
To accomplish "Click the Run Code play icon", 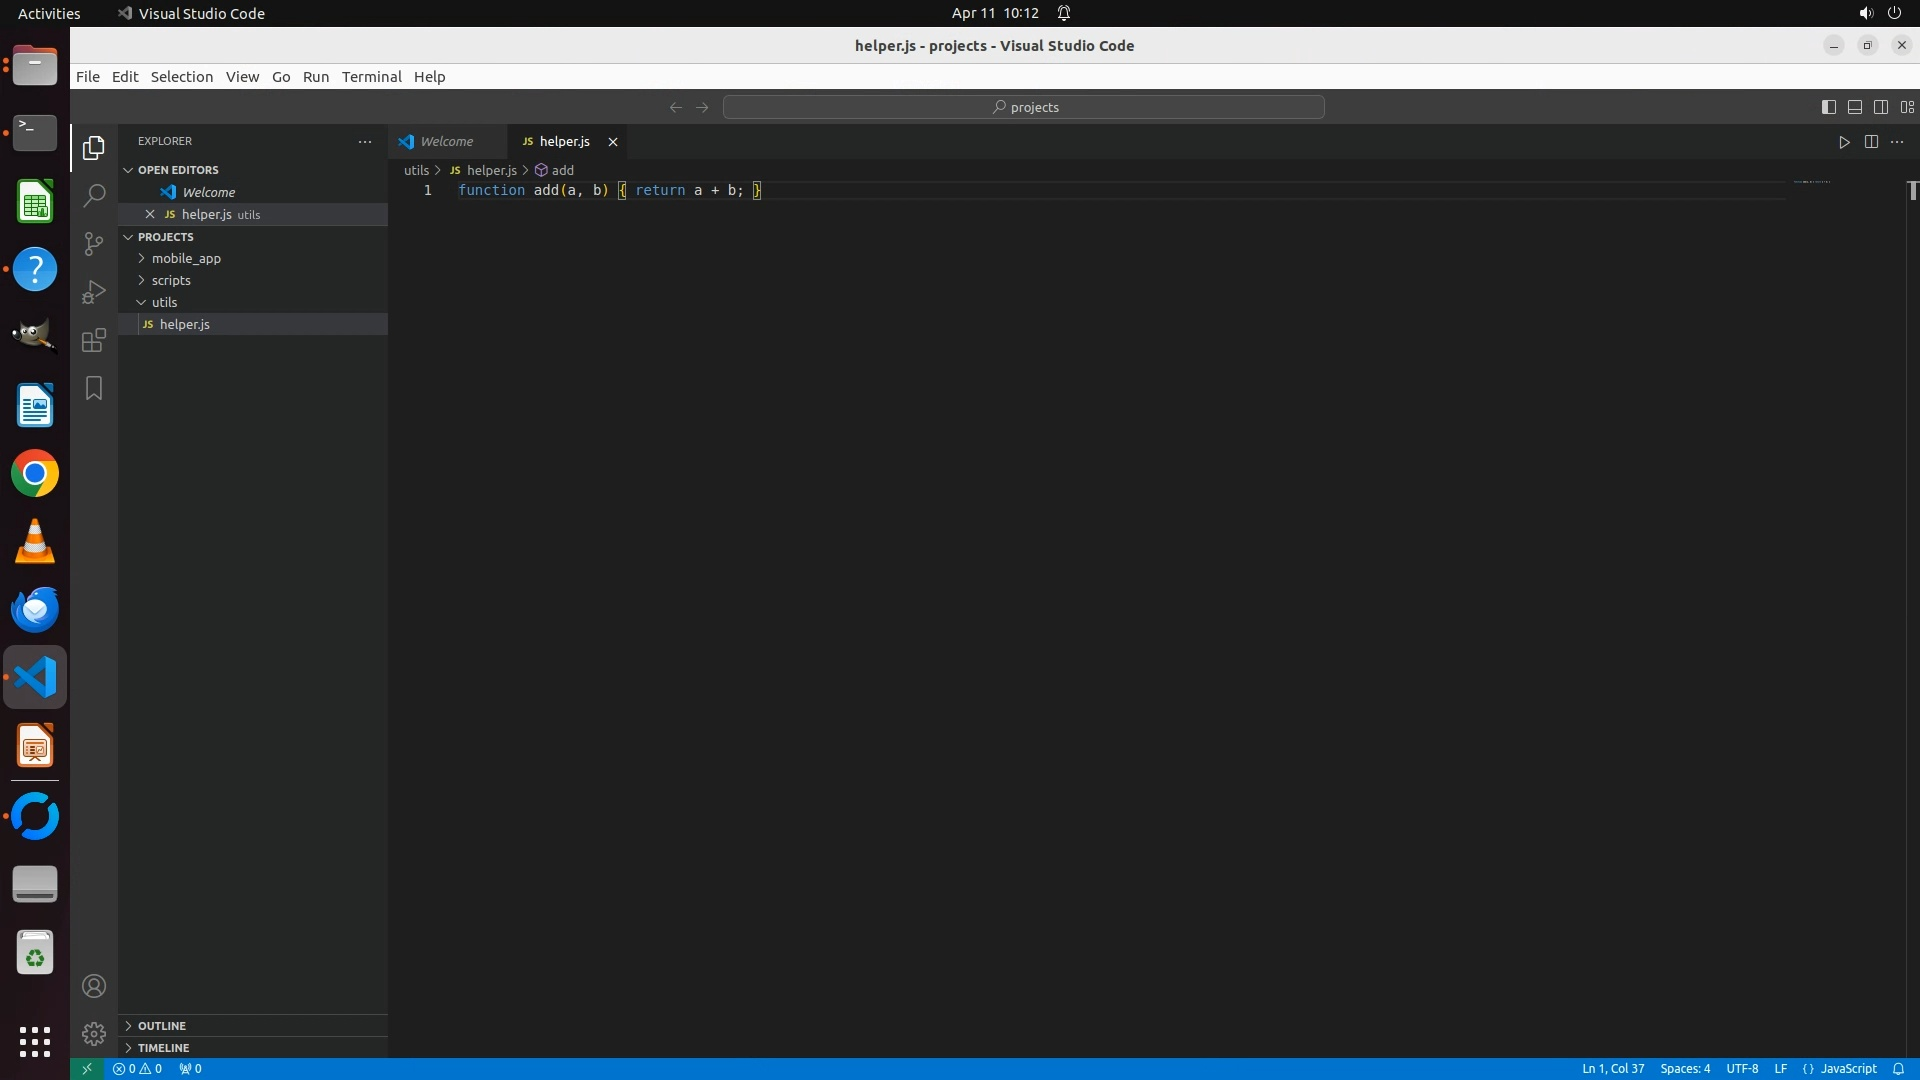I will (x=1844, y=142).
